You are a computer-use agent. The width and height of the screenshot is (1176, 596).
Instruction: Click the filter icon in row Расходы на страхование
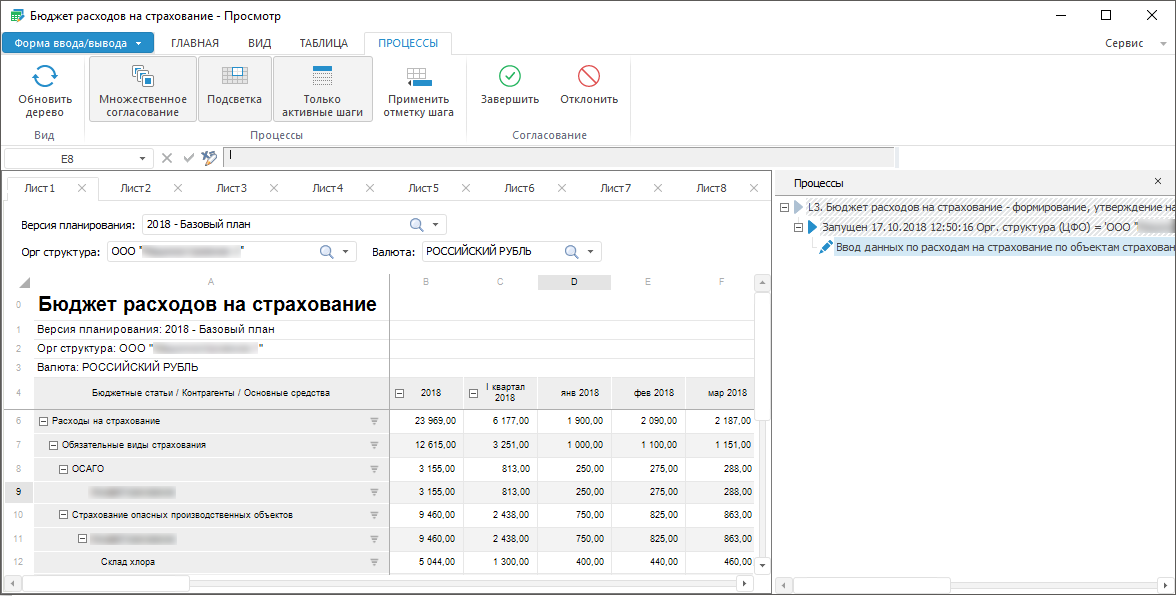pos(375,422)
